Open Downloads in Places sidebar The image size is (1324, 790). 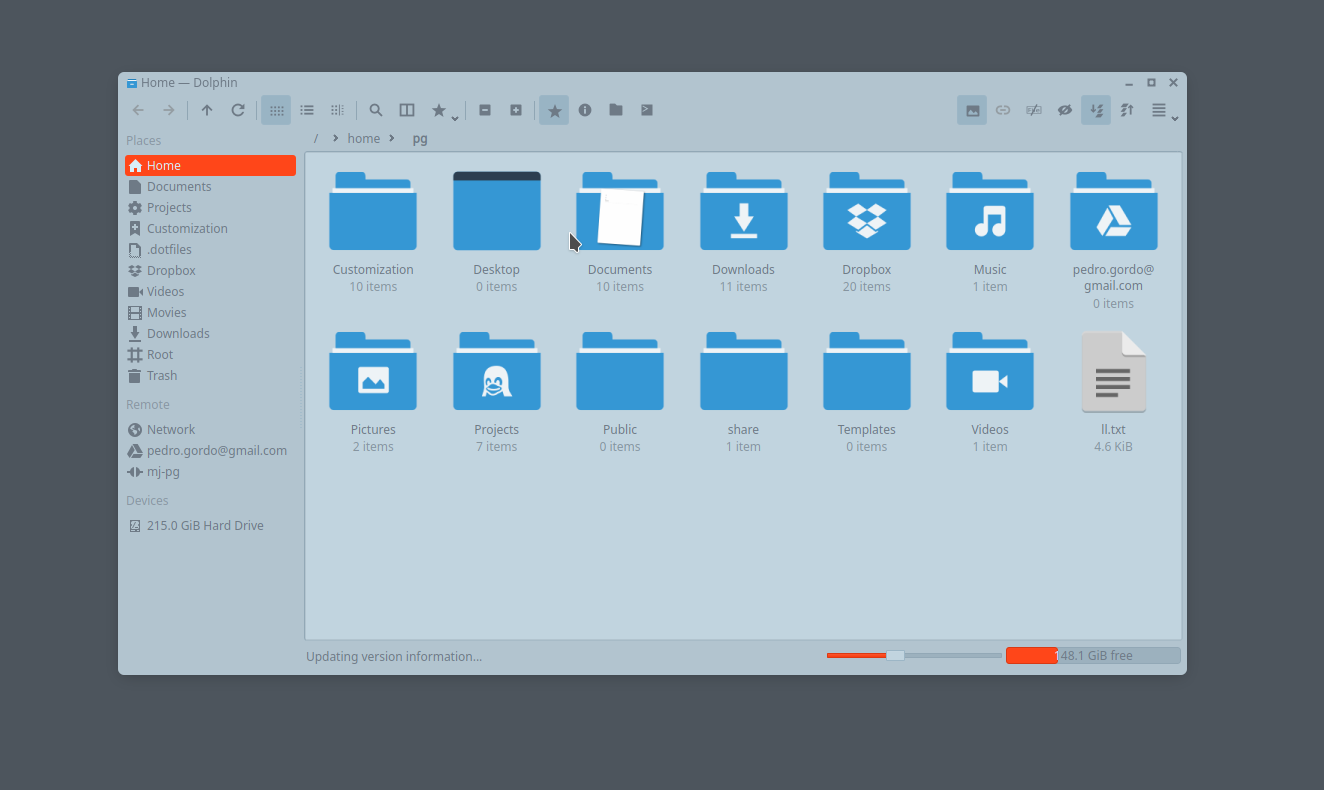pyautogui.click(x=210, y=334)
